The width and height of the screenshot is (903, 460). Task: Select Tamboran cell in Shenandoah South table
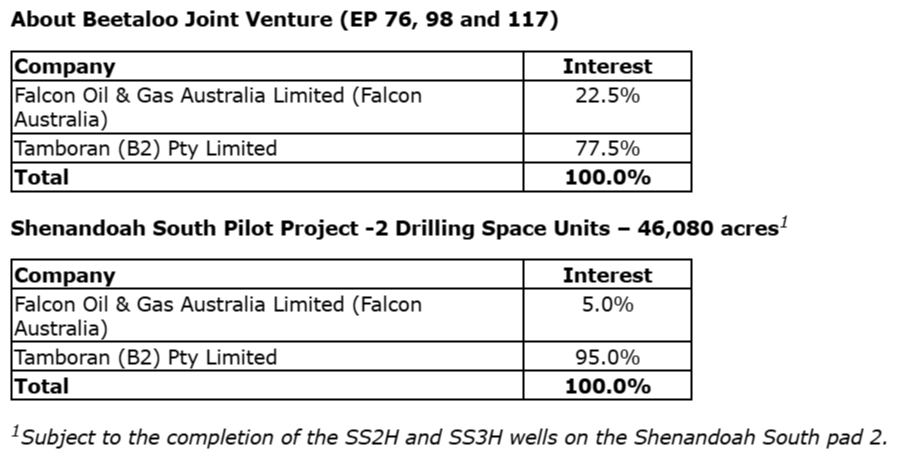tap(145, 357)
